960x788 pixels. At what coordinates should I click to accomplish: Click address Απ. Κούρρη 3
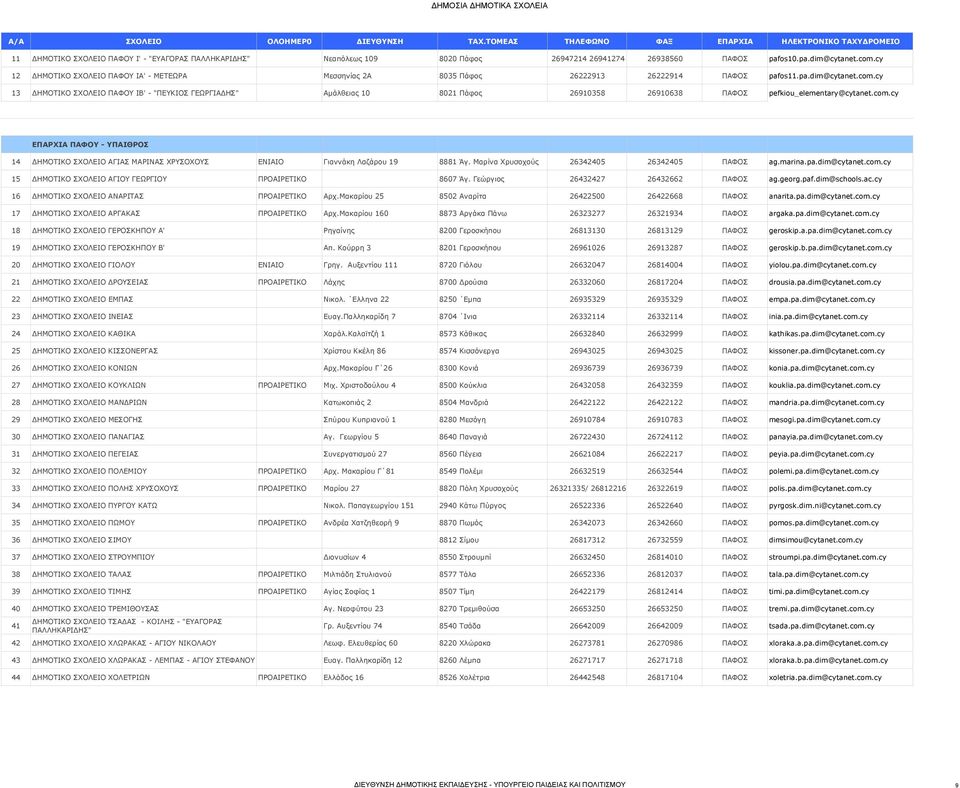tap(347, 248)
